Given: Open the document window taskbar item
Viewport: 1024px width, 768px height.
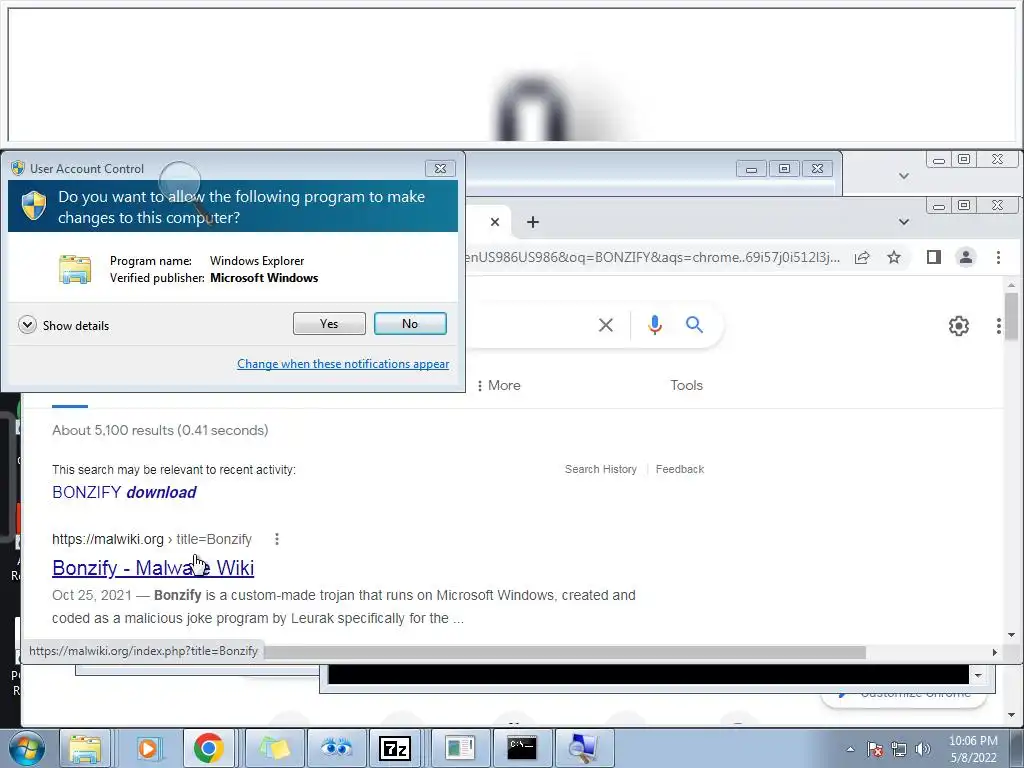Looking at the screenshot, I should click(460, 748).
